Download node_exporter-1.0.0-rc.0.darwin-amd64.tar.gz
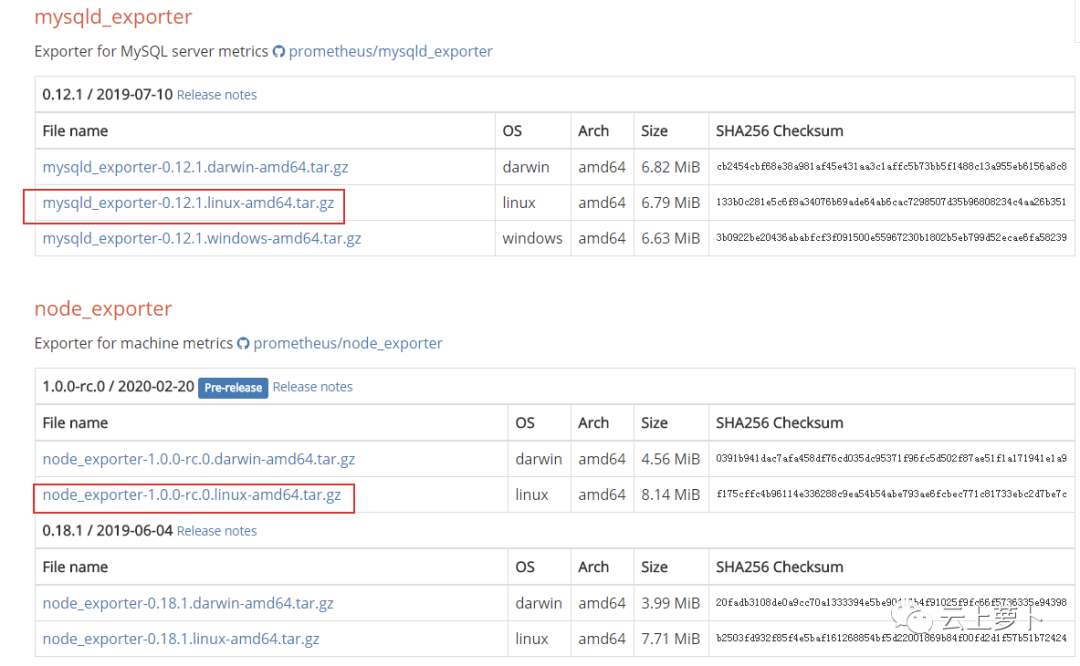This screenshot has width=1080, height=666. 198,459
